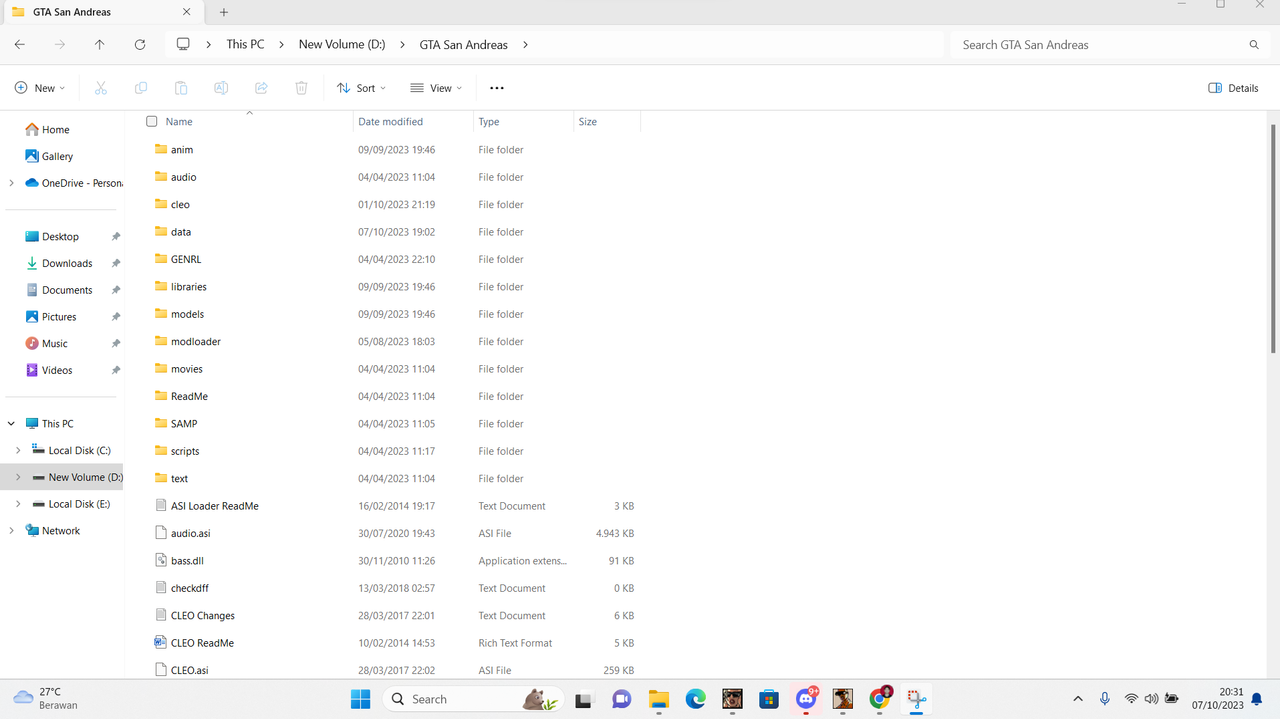The height and width of the screenshot is (719, 1280).
Task: Go forward with the right arrow
Action: pos(60,45)
